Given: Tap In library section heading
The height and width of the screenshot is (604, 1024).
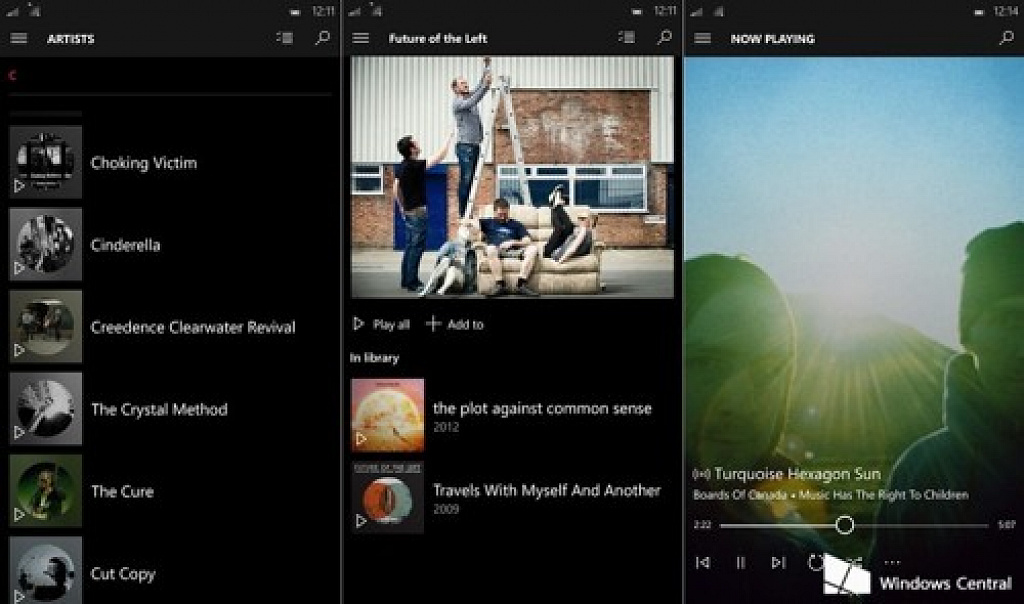Looking at the screenshot, I should tap(374, 358).
